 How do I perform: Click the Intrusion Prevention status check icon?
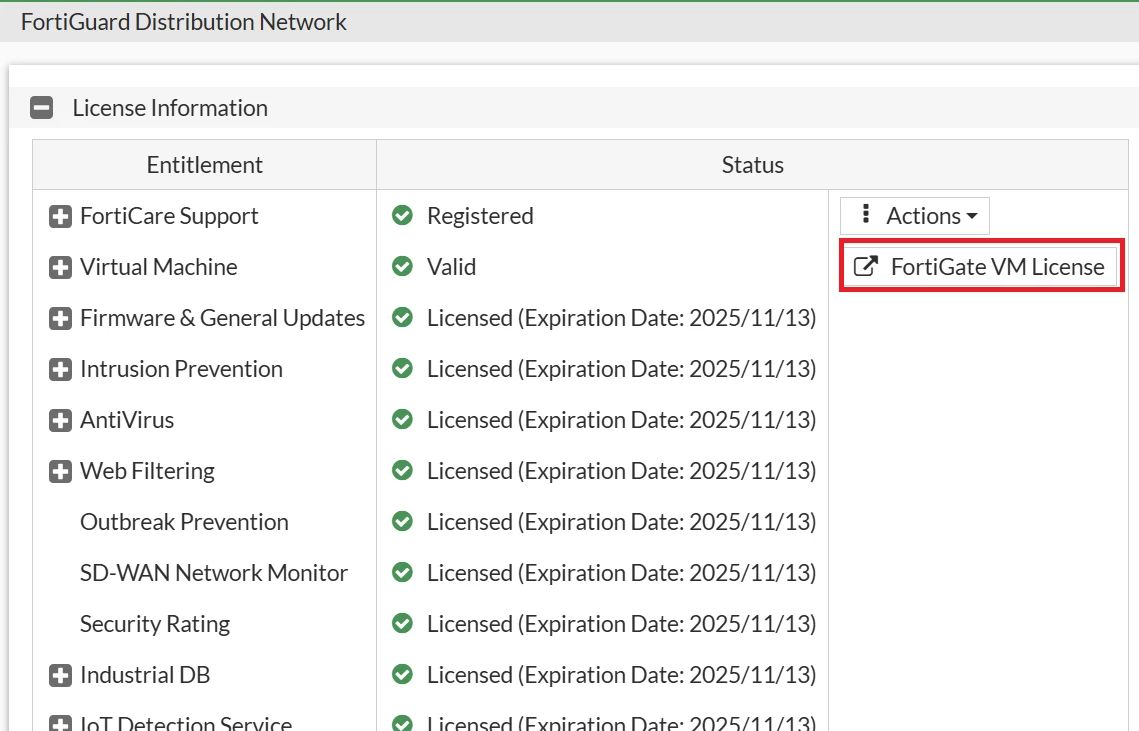pyautogui.click(x=402, y=368)
